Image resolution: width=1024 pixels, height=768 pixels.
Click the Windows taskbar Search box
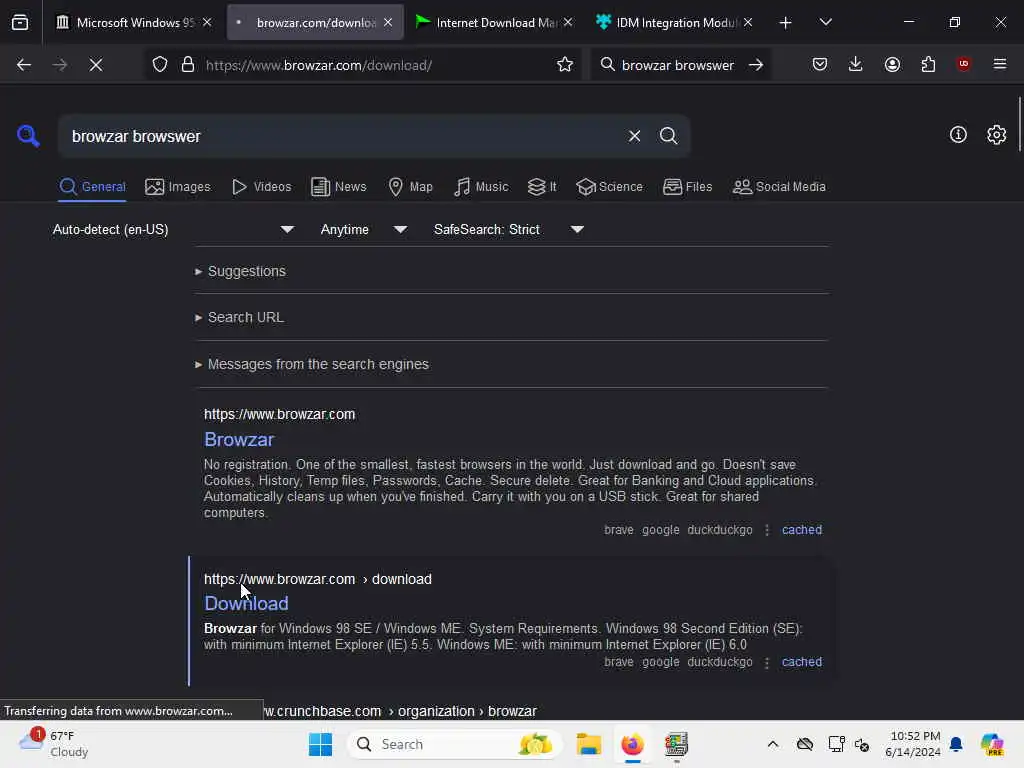455,744
